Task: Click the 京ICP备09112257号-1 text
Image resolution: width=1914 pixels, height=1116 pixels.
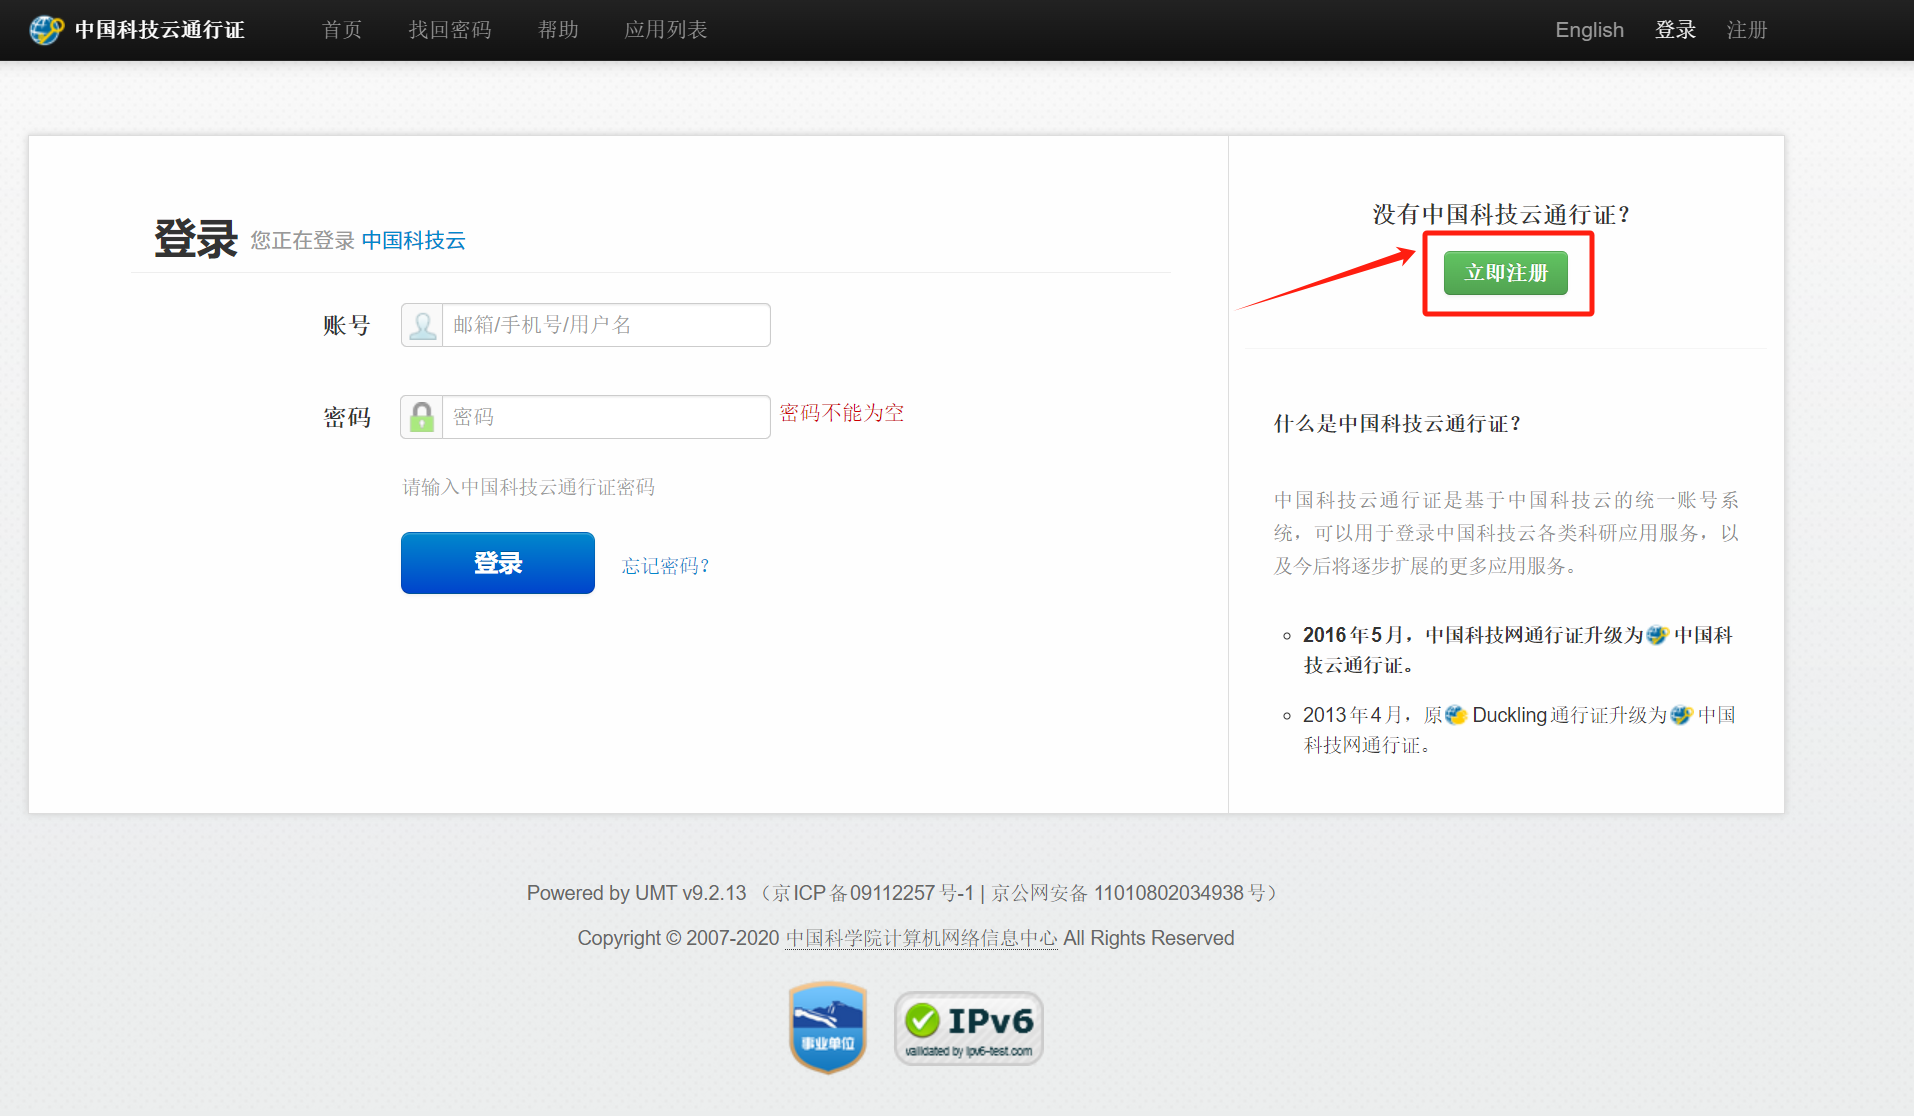Action: pyautogui.click(x=873, y=893)
